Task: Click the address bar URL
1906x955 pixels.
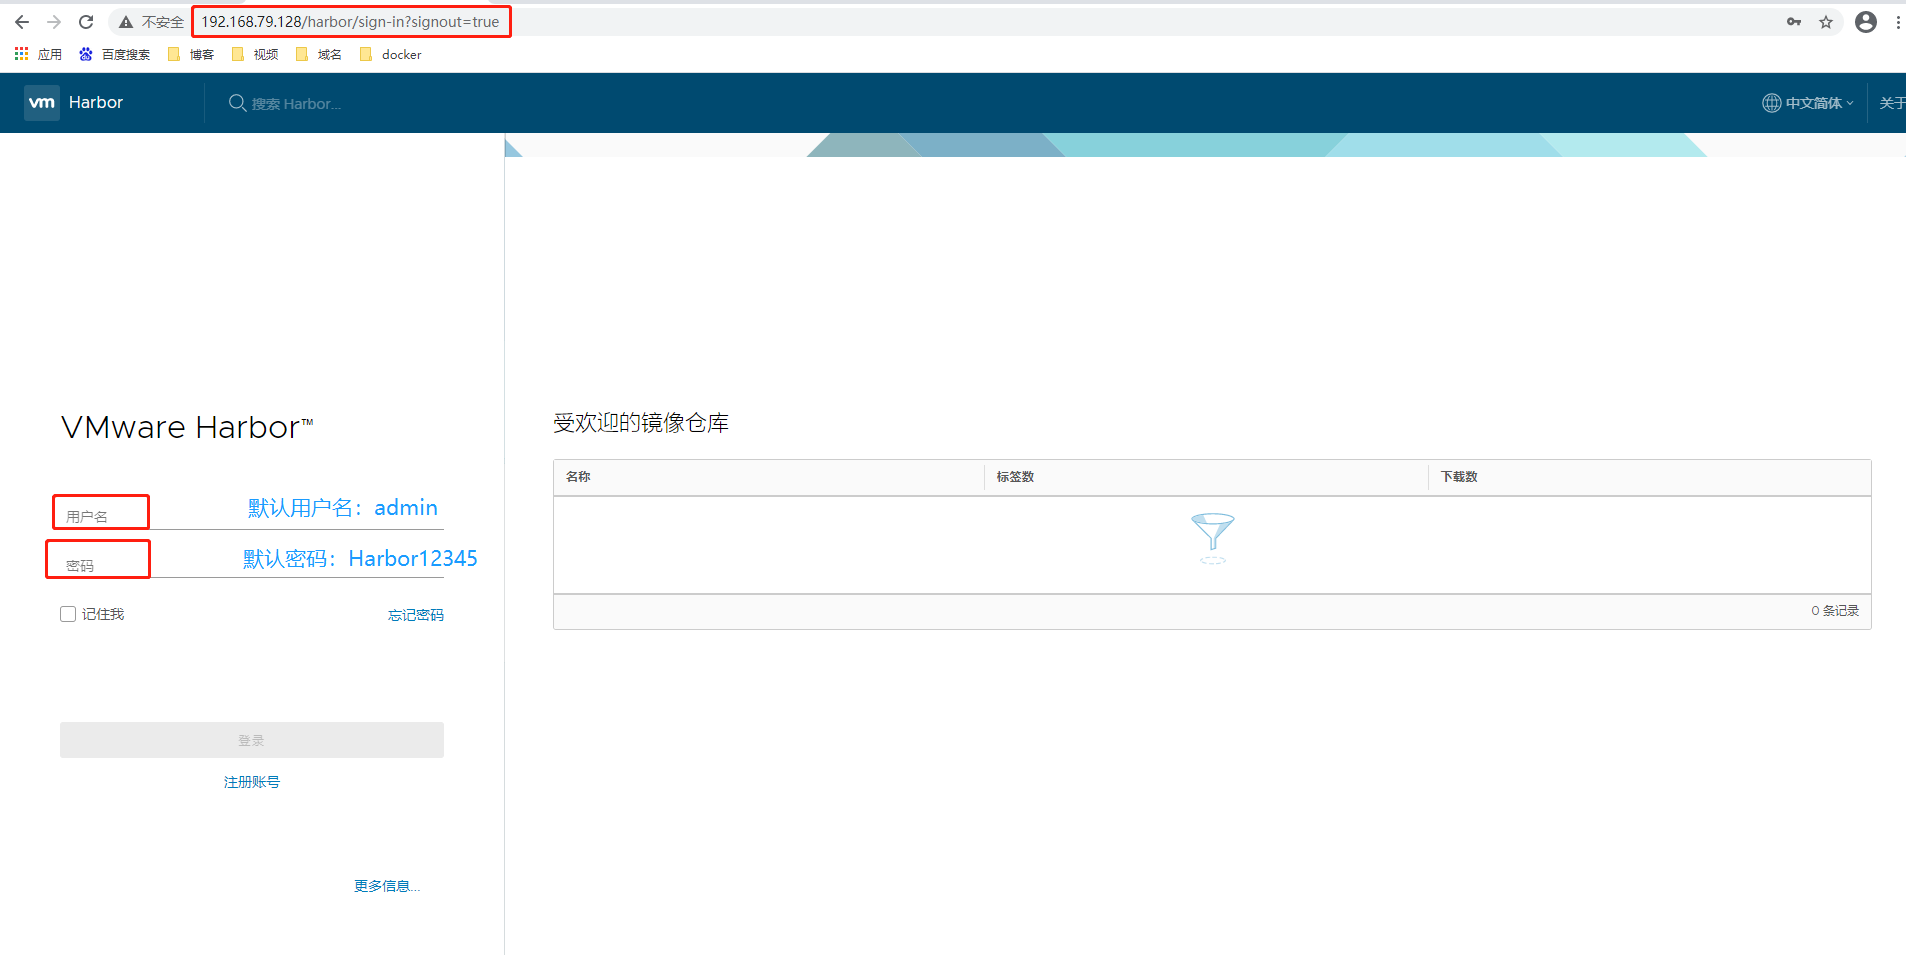Action: [350, 22]
